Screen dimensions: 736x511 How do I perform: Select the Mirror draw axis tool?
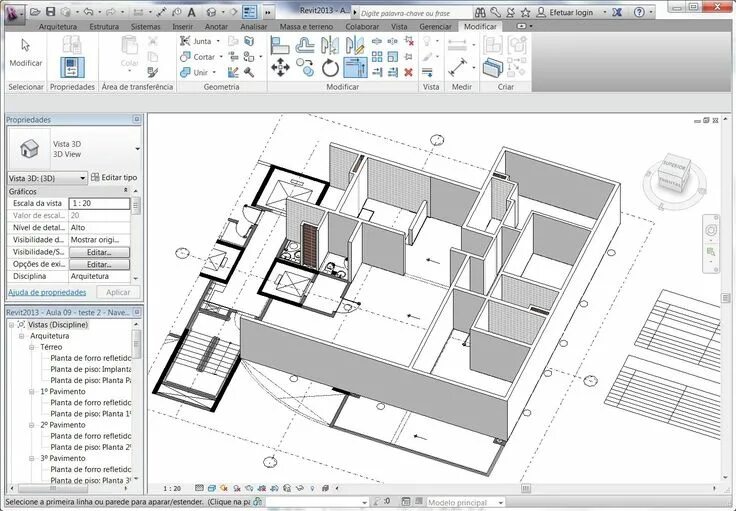355,46
